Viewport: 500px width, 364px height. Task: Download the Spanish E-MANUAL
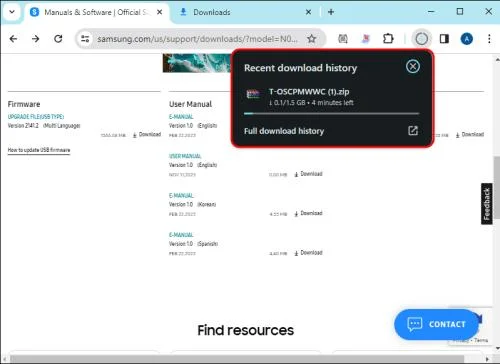[308, 253]
